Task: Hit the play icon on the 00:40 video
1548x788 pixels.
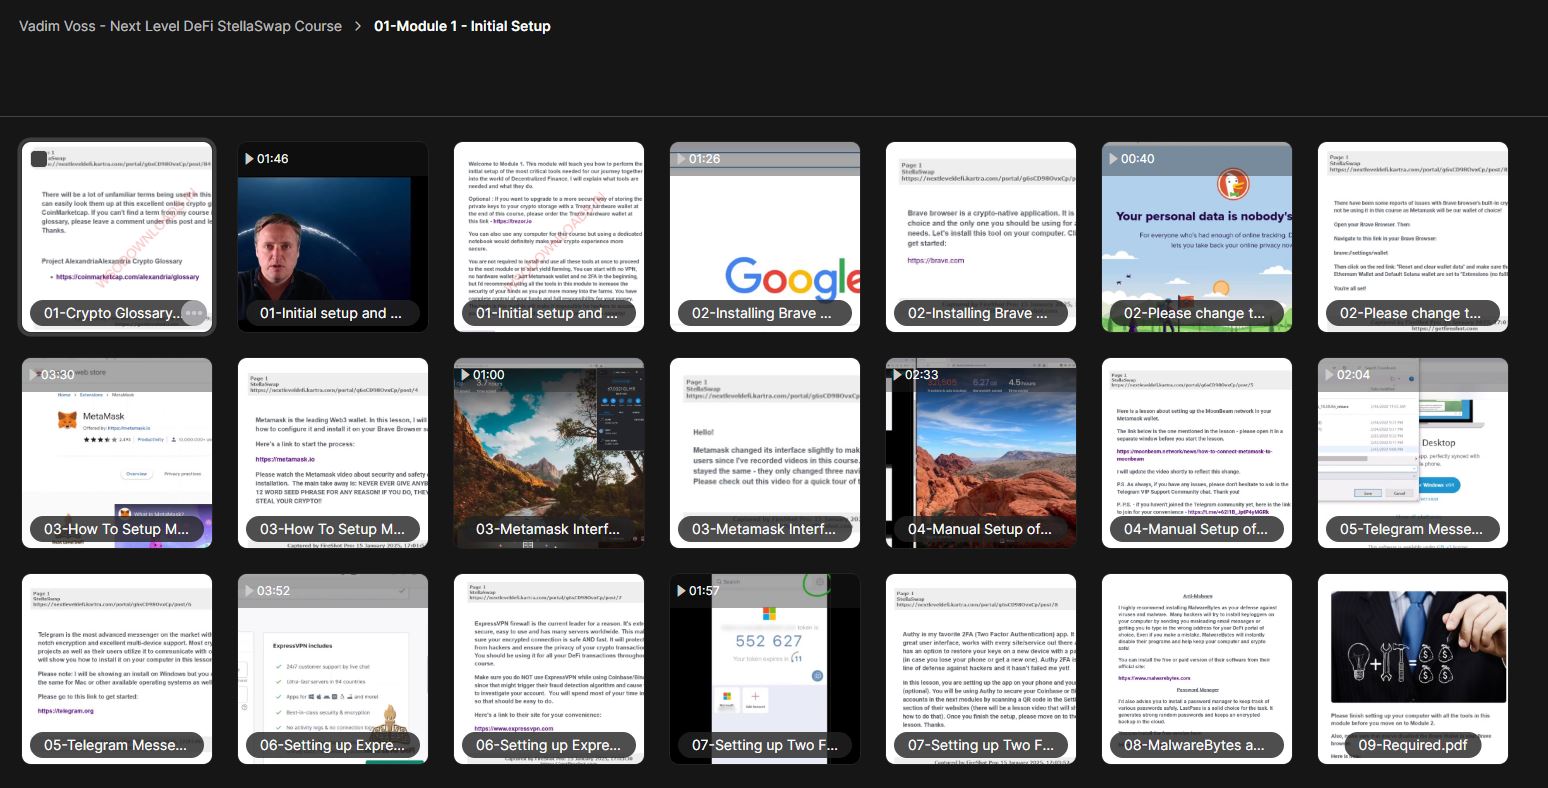Action: point(1113,159)
